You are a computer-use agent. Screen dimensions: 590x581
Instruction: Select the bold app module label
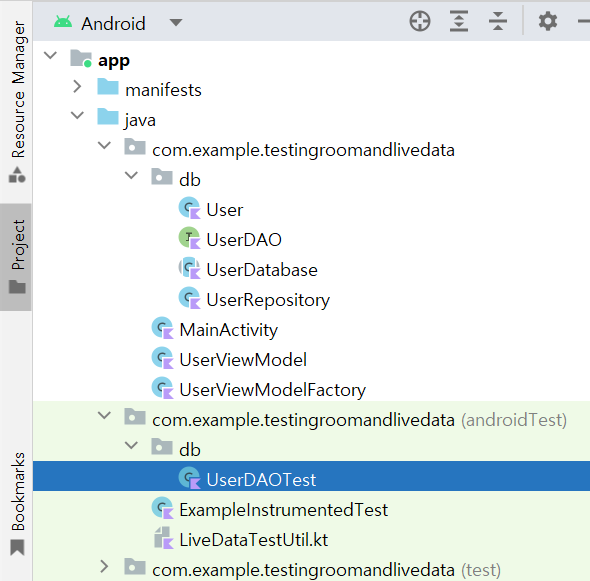pos(114,61)
